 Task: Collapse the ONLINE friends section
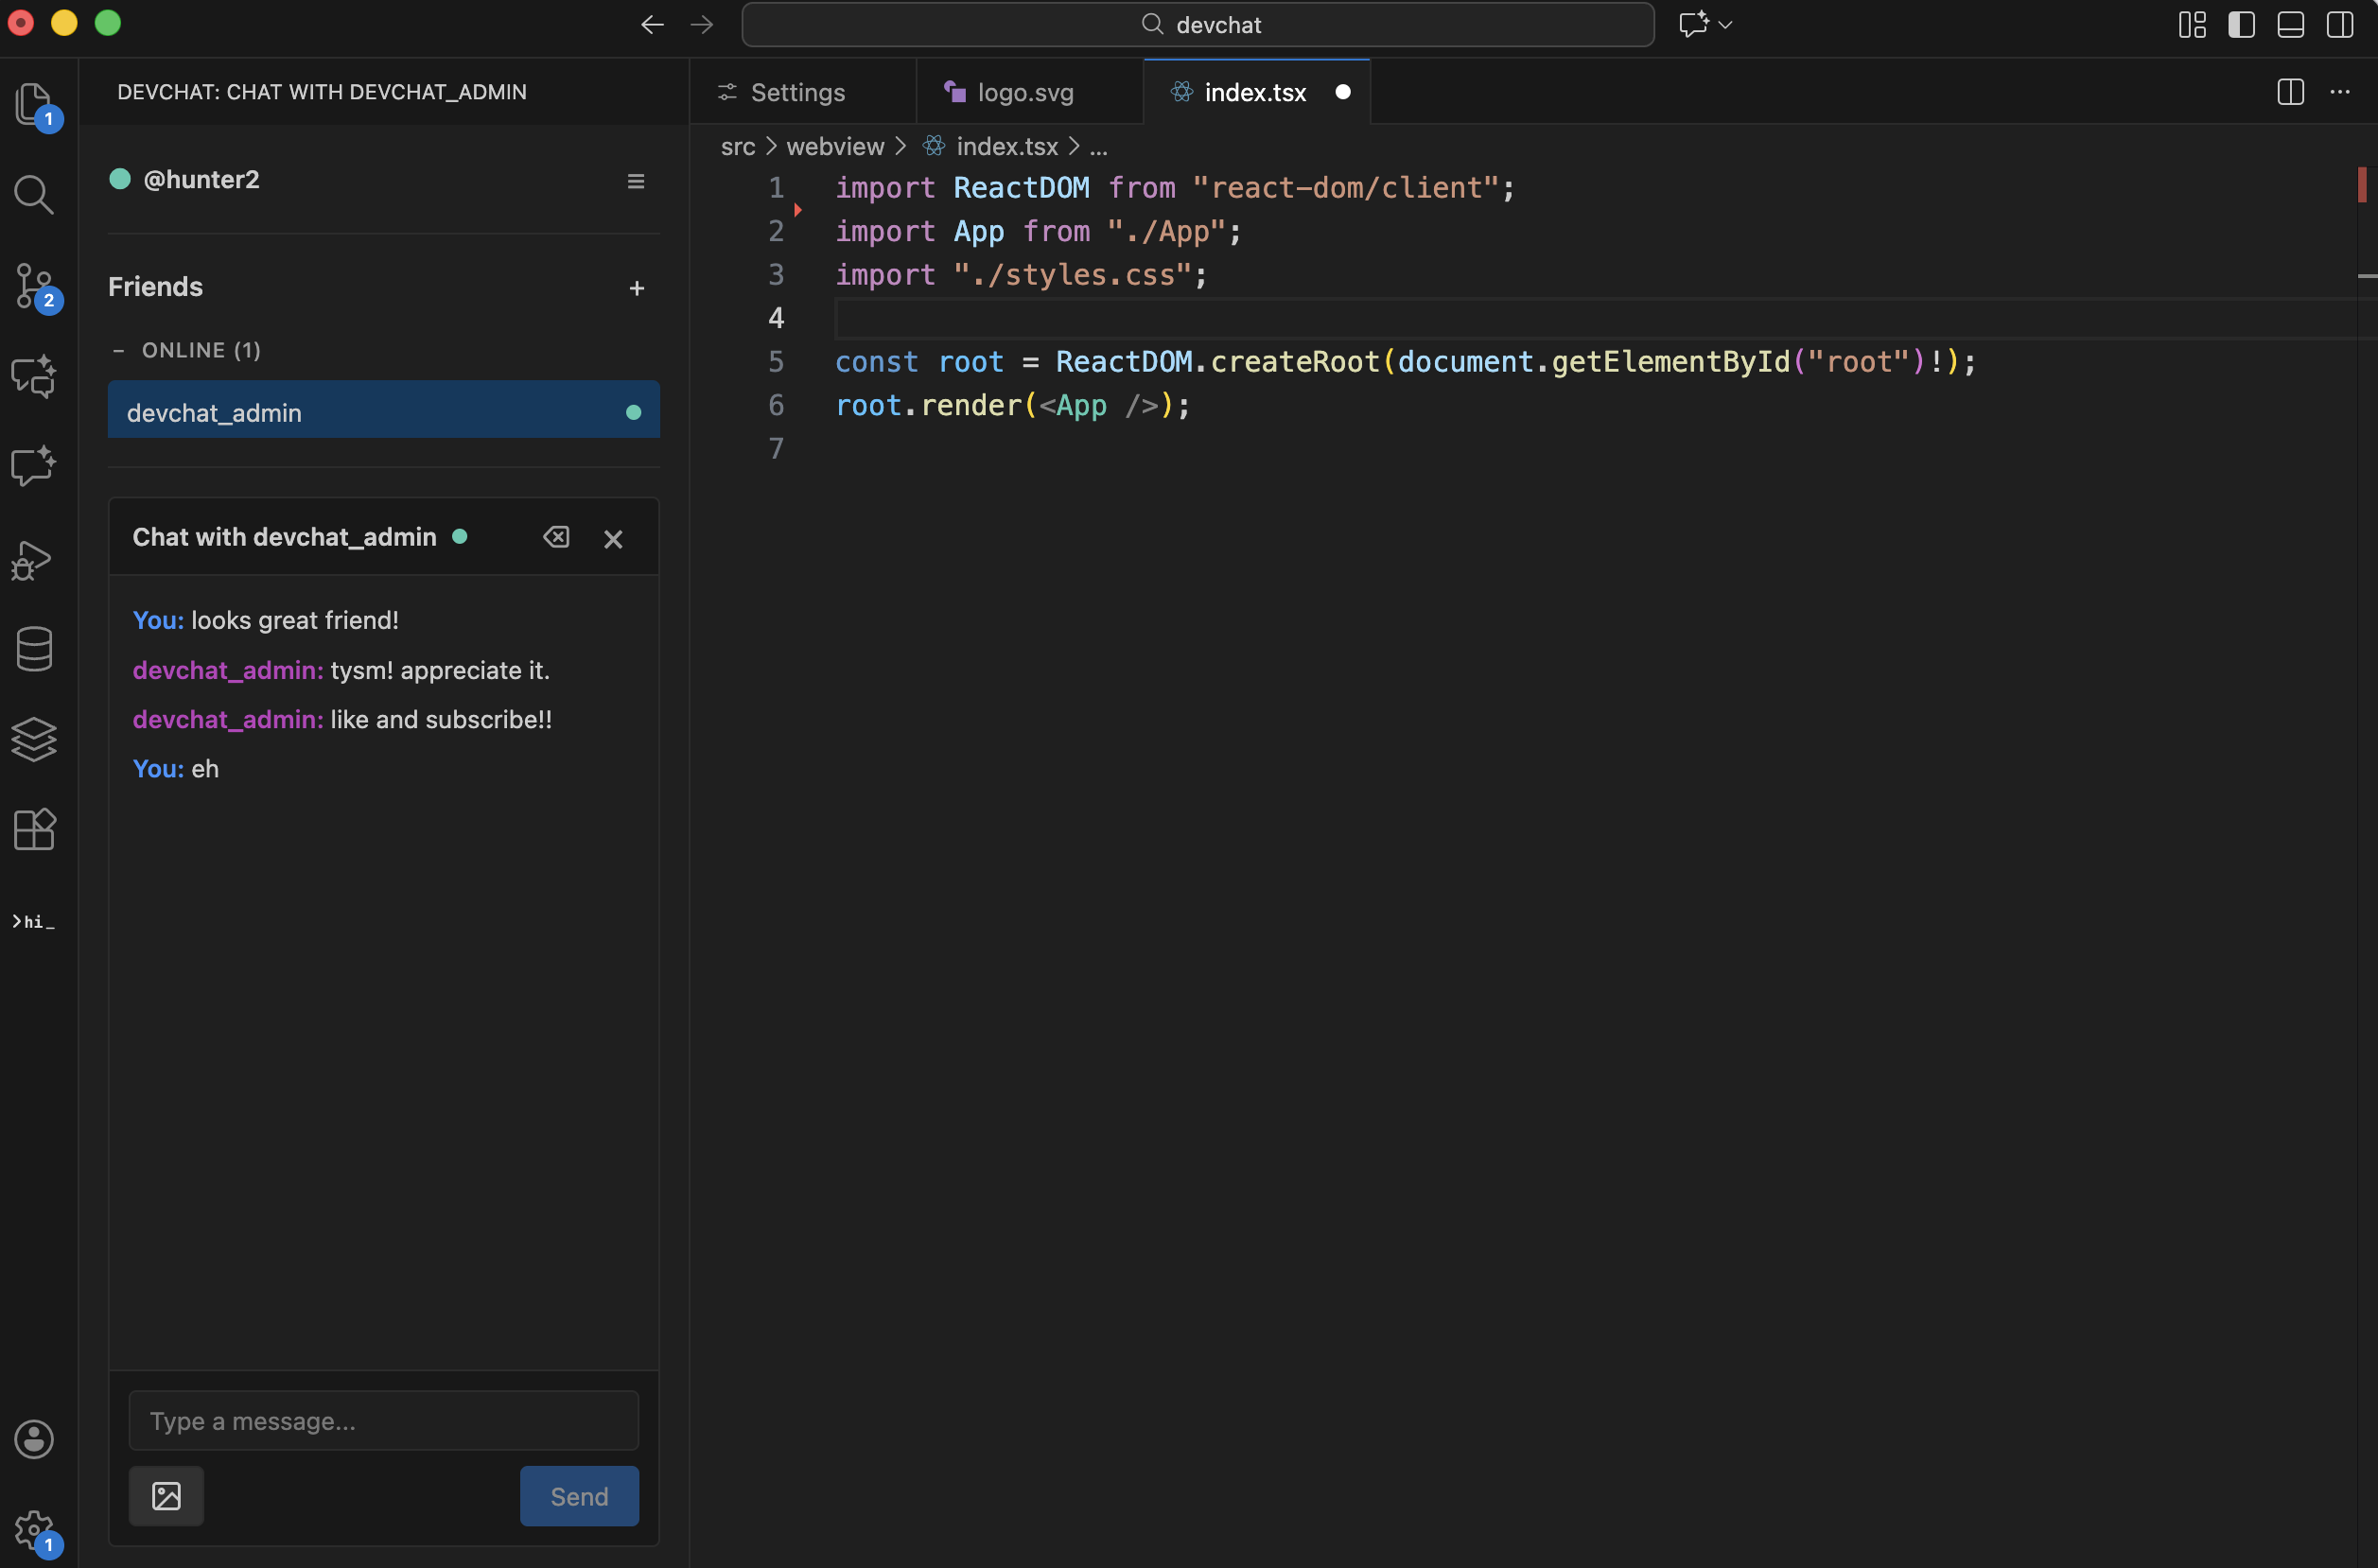point(120,350)
